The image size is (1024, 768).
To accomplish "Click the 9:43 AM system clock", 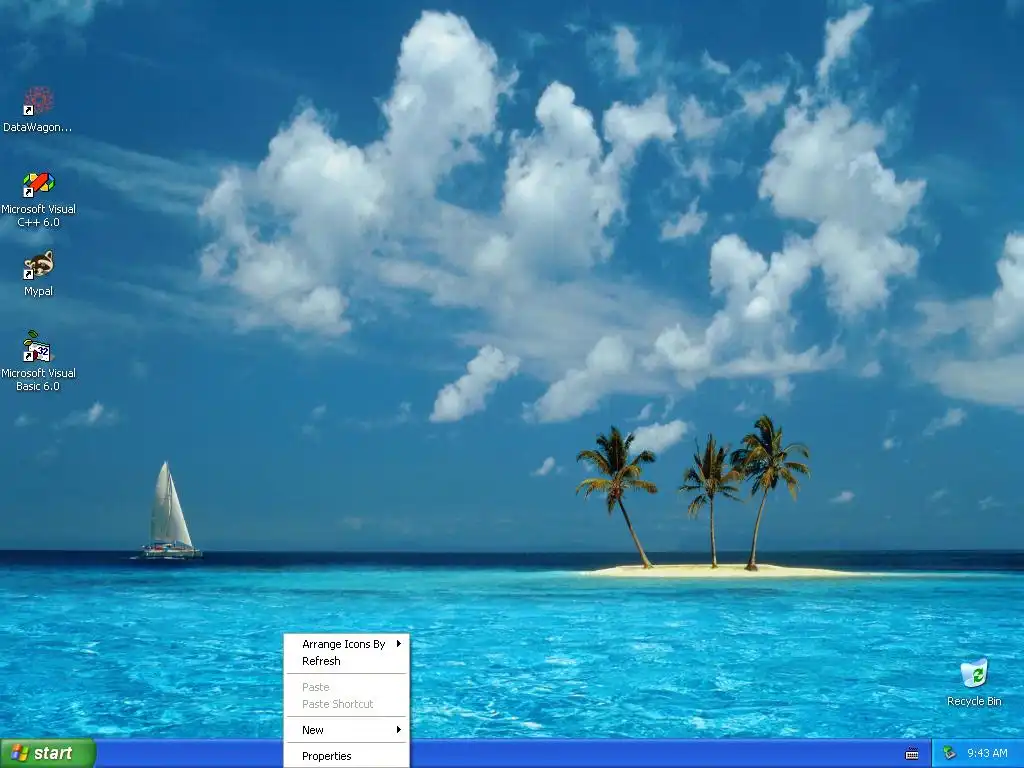I will pos(987,754).
